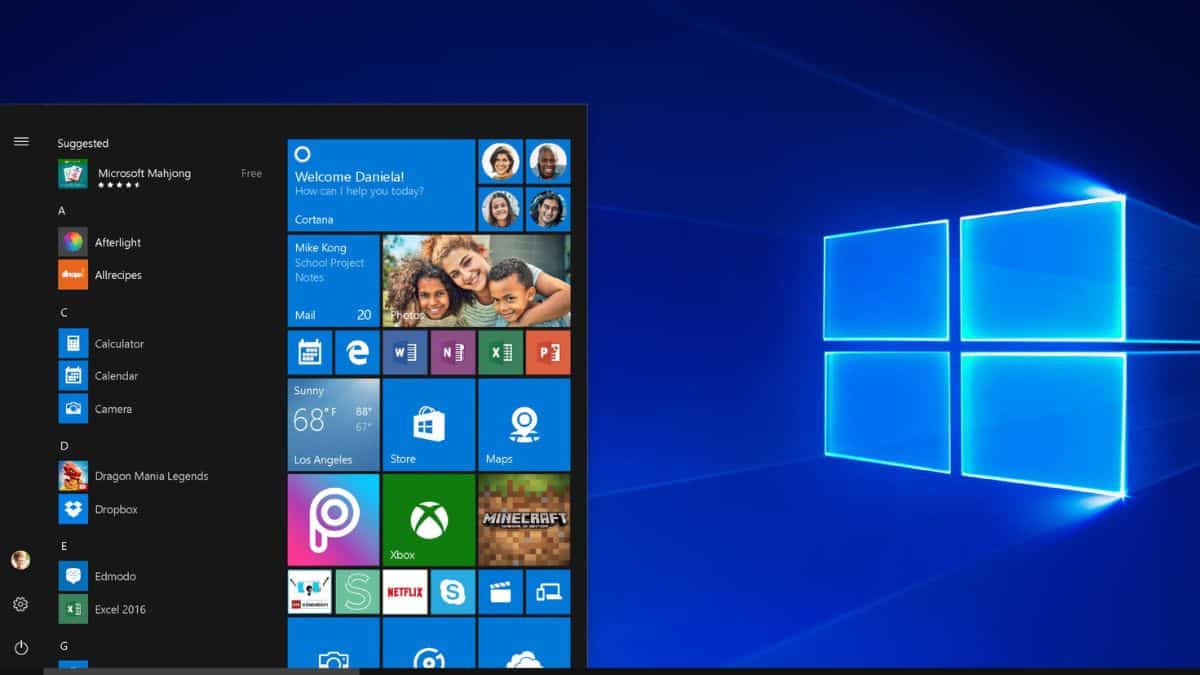Click the letter D group header
The image size is (1200, 675).
pos(64,446)
